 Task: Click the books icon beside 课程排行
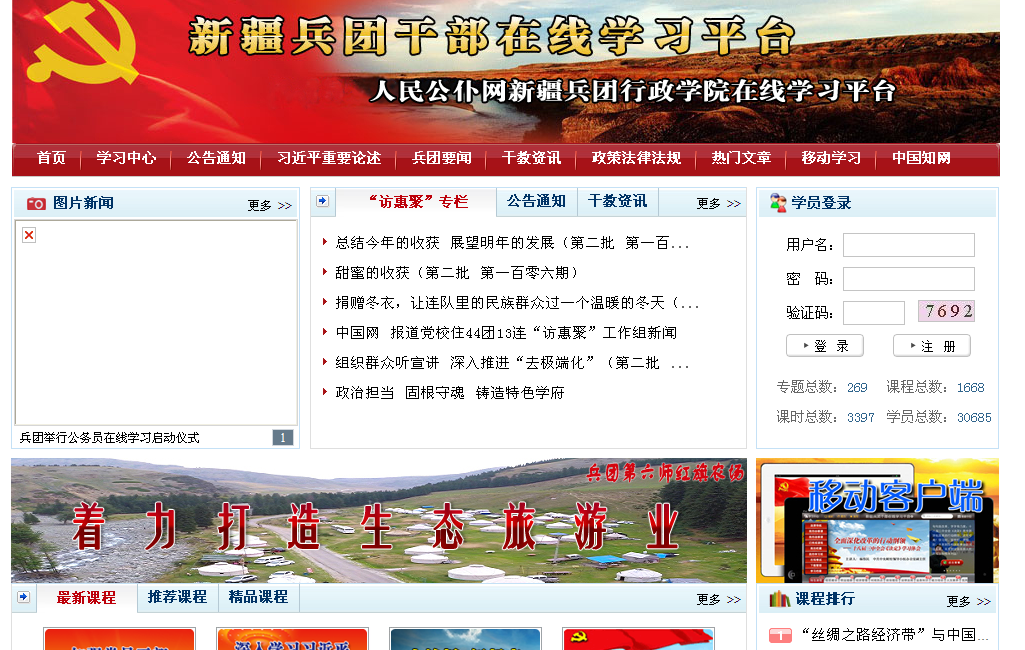click(x=779, y=599)
